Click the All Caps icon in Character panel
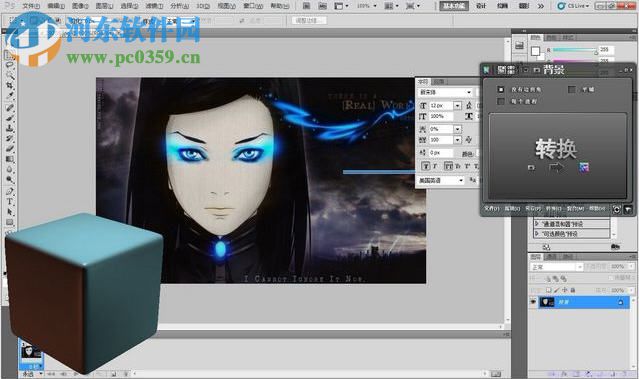This screenshot has width=639, height=379. coord(448,166)
